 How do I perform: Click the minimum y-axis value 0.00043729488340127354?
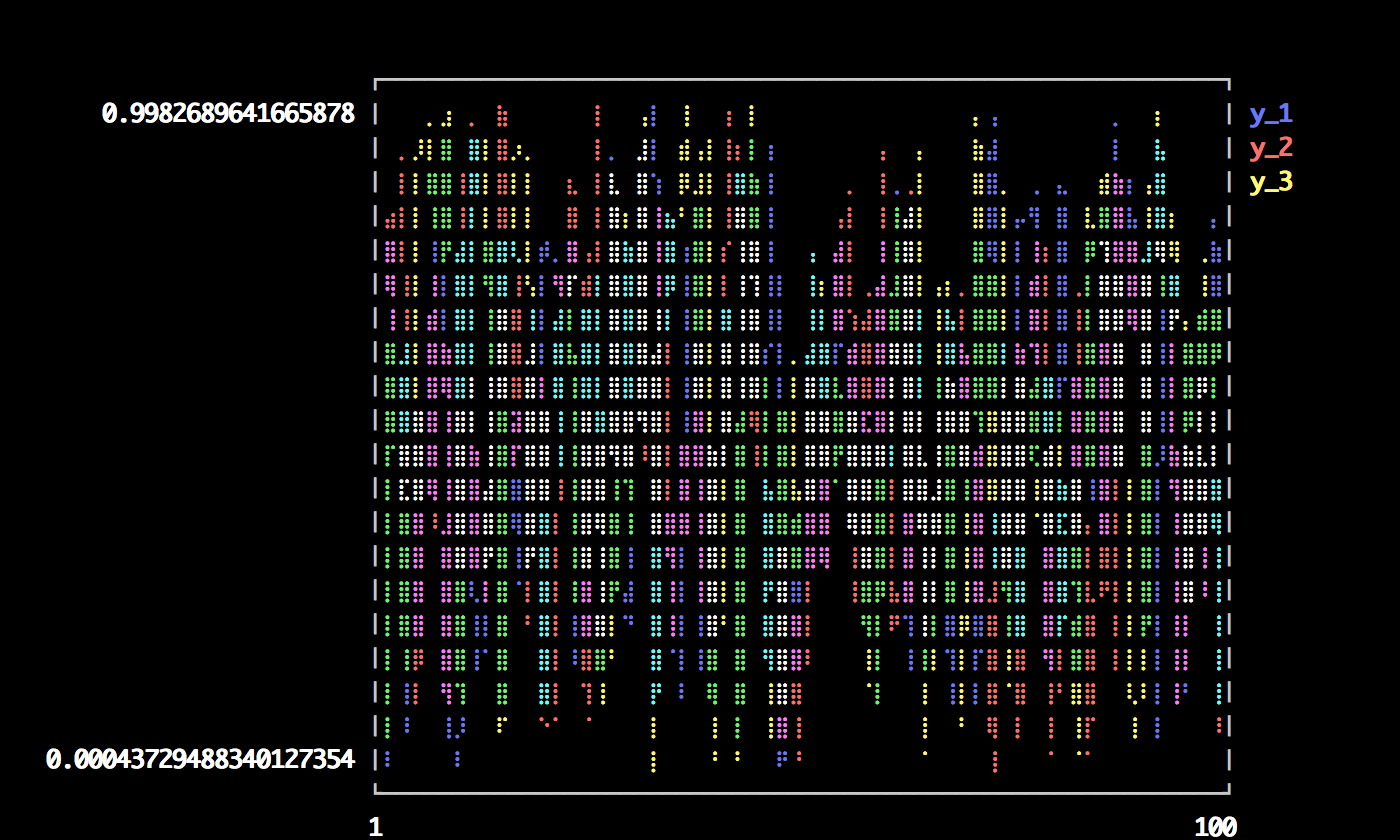tap(200, 760)
